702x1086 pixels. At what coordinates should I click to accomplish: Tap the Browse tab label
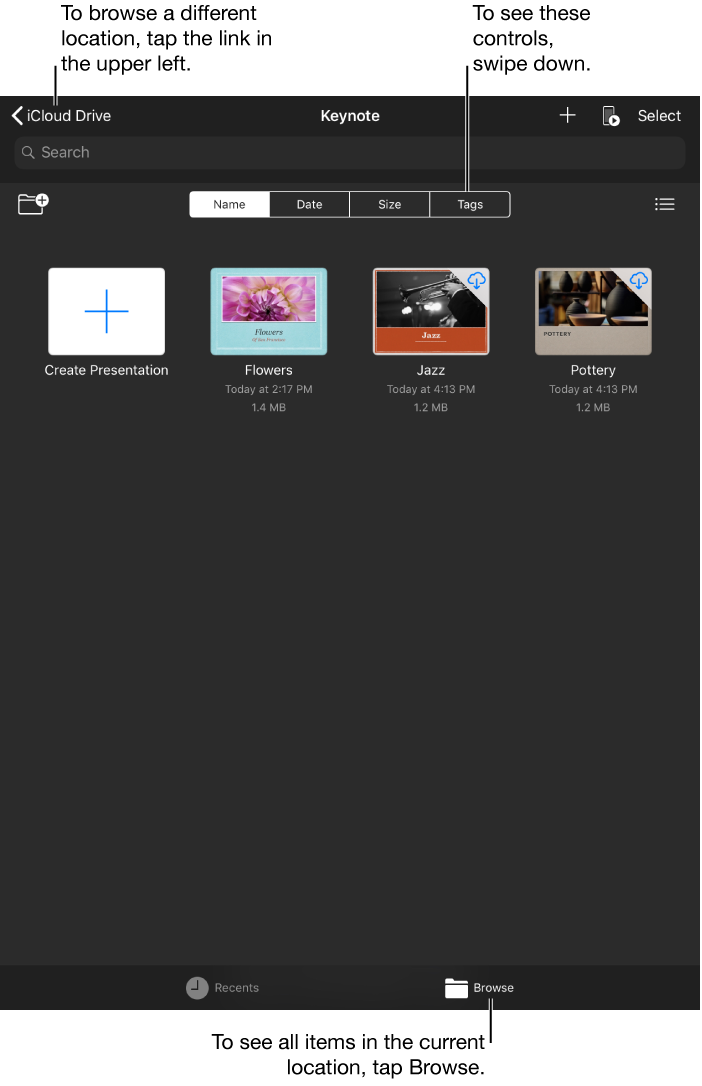494,988
